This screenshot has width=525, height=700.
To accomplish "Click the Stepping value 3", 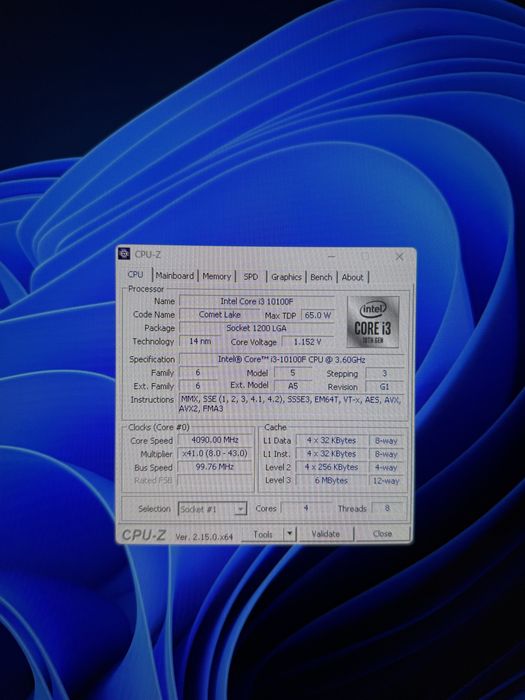I will tap(384, 373).
